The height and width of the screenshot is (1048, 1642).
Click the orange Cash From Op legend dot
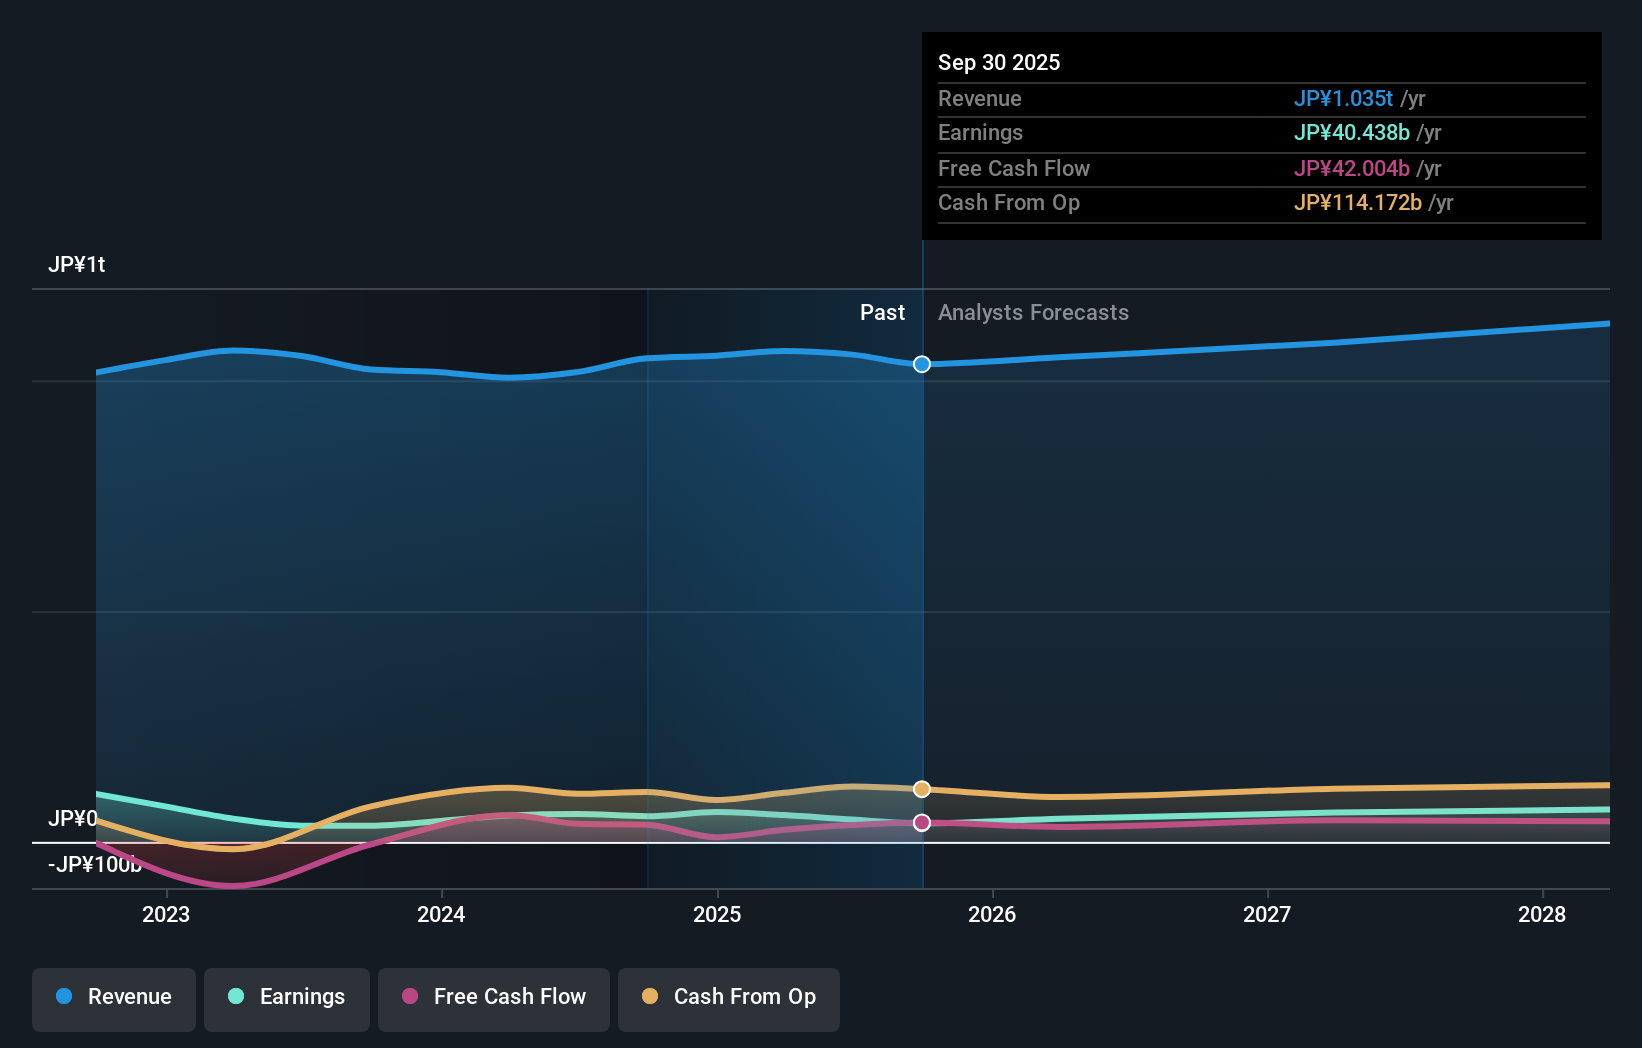[651, 997]
